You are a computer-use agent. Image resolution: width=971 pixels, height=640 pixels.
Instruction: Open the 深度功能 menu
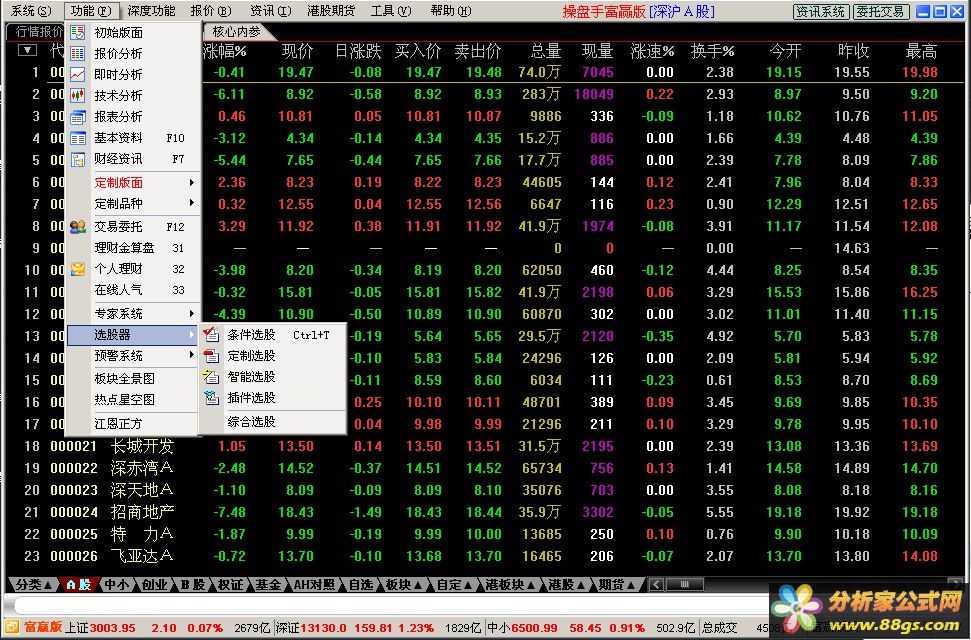coord(151,11)
